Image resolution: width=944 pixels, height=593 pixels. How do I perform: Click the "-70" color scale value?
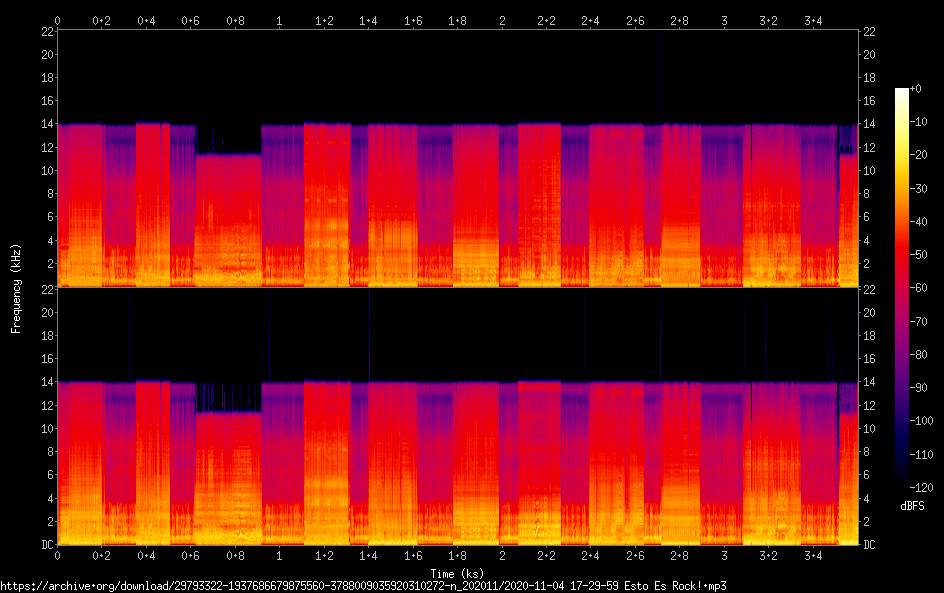(919, 321)
